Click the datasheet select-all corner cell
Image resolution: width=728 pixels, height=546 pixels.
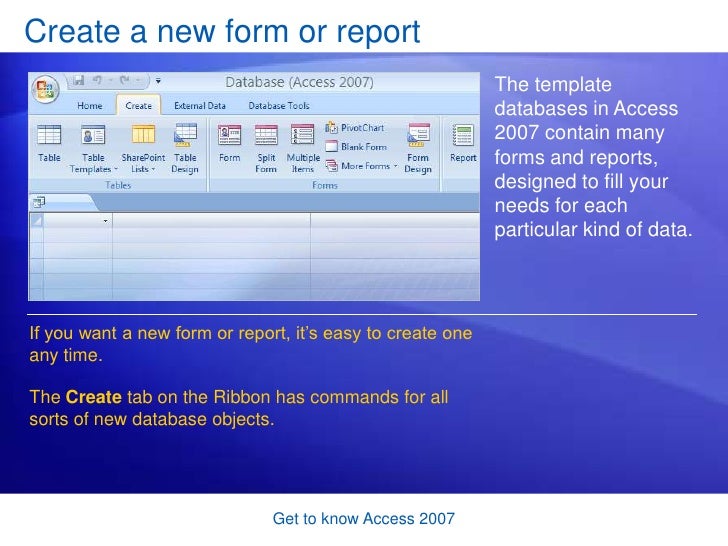(x=36, y=221)
